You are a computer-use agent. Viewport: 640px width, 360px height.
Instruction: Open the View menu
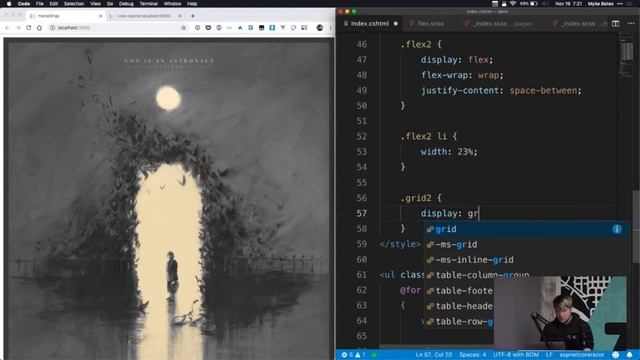96,4
